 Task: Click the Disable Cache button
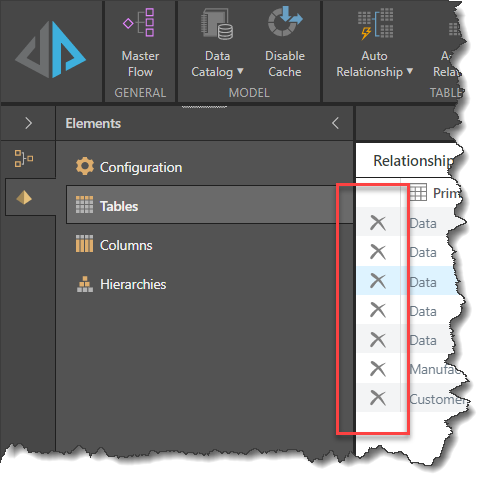click(x=285, y=43)
